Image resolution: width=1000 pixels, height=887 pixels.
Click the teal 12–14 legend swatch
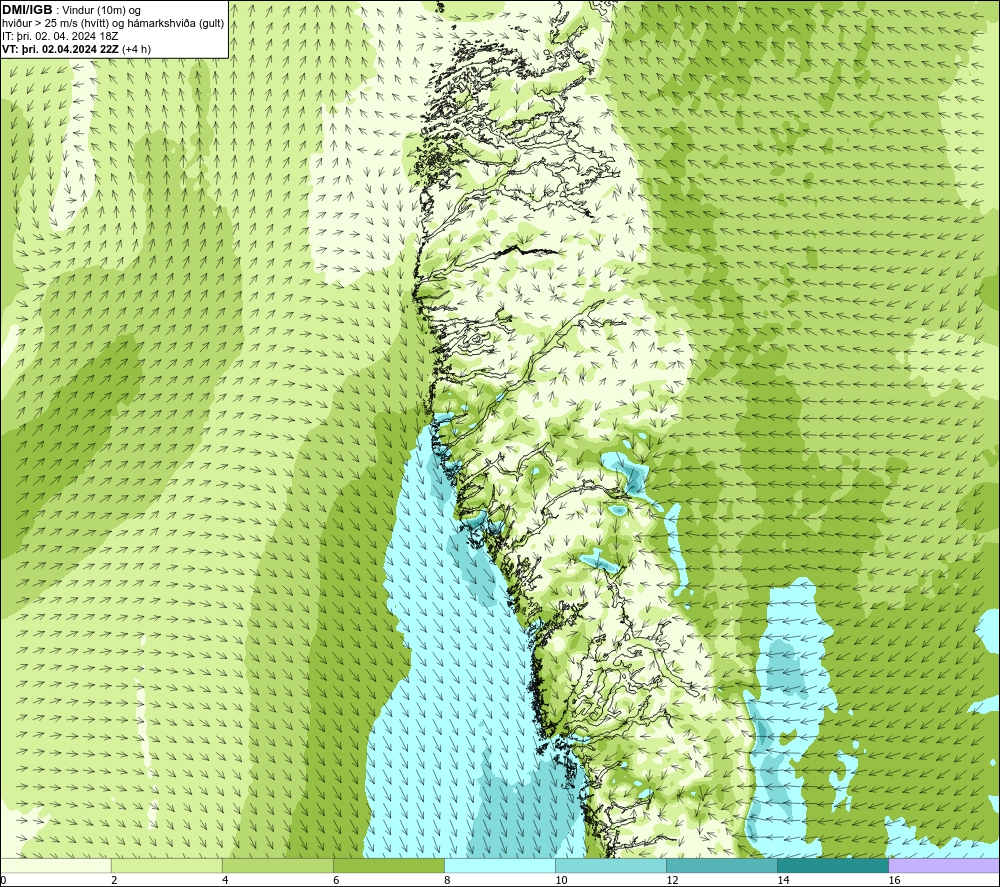tap(721, 865)
